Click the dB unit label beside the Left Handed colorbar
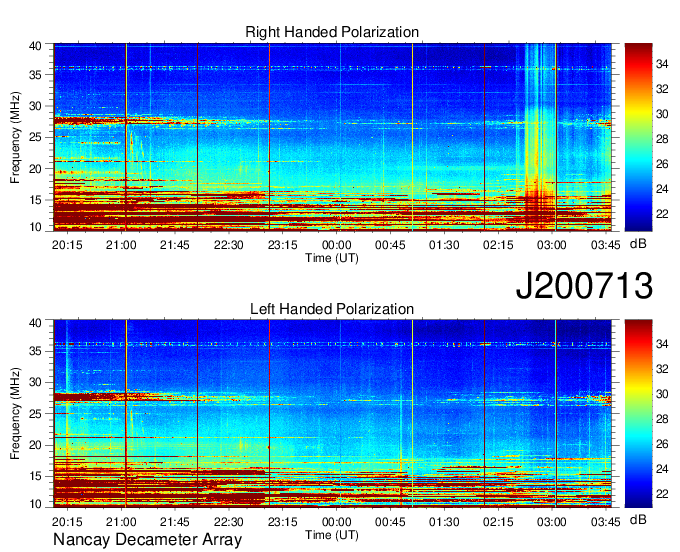 pos(638,519)
